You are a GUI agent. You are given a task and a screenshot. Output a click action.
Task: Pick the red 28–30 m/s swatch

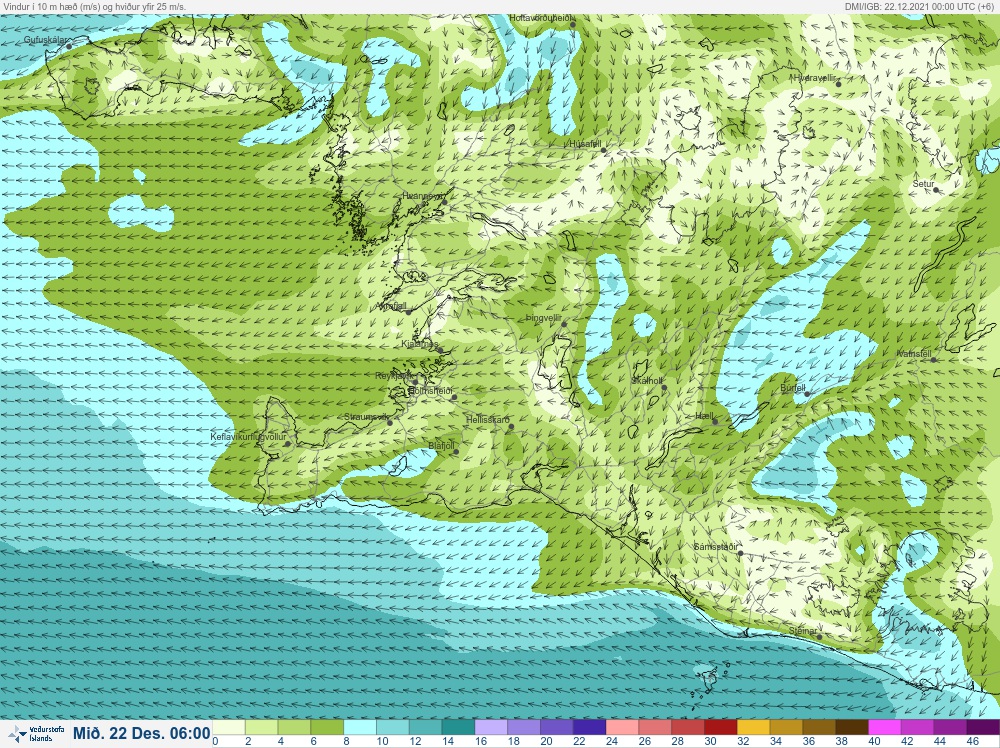(688, 728)
